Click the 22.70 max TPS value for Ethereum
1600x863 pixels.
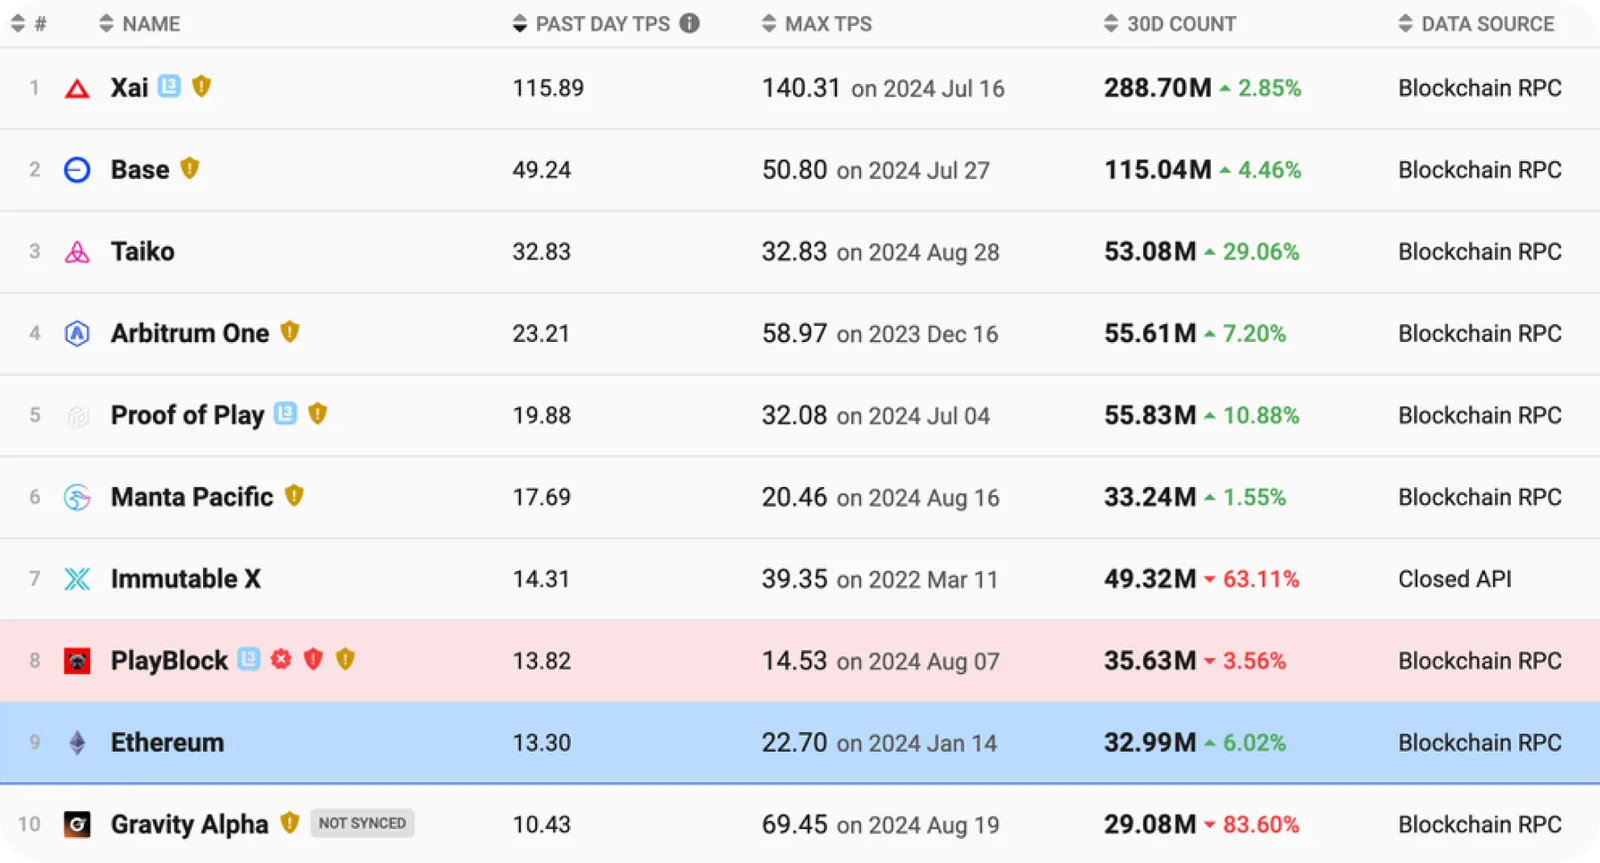coord(795,743)
